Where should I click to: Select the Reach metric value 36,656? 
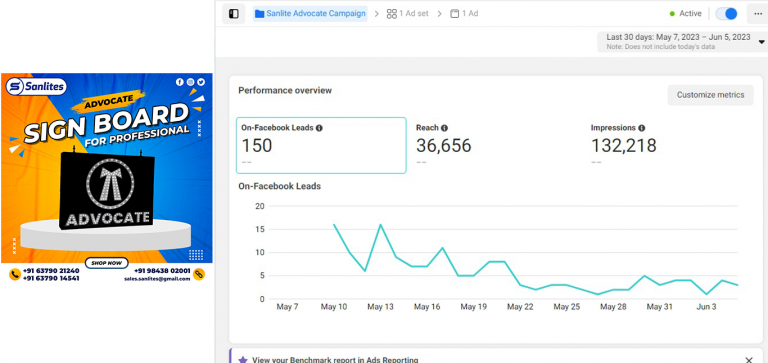pos(444,146)
